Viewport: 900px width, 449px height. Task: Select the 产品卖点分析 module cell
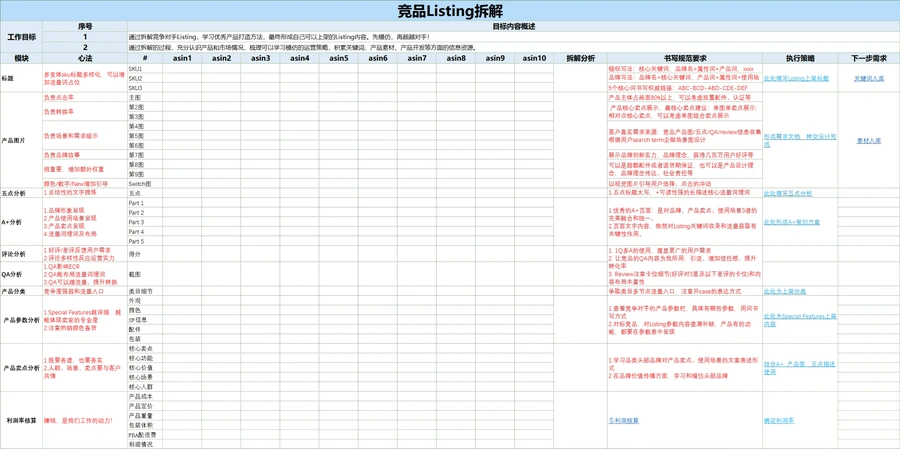pos(21,367)
